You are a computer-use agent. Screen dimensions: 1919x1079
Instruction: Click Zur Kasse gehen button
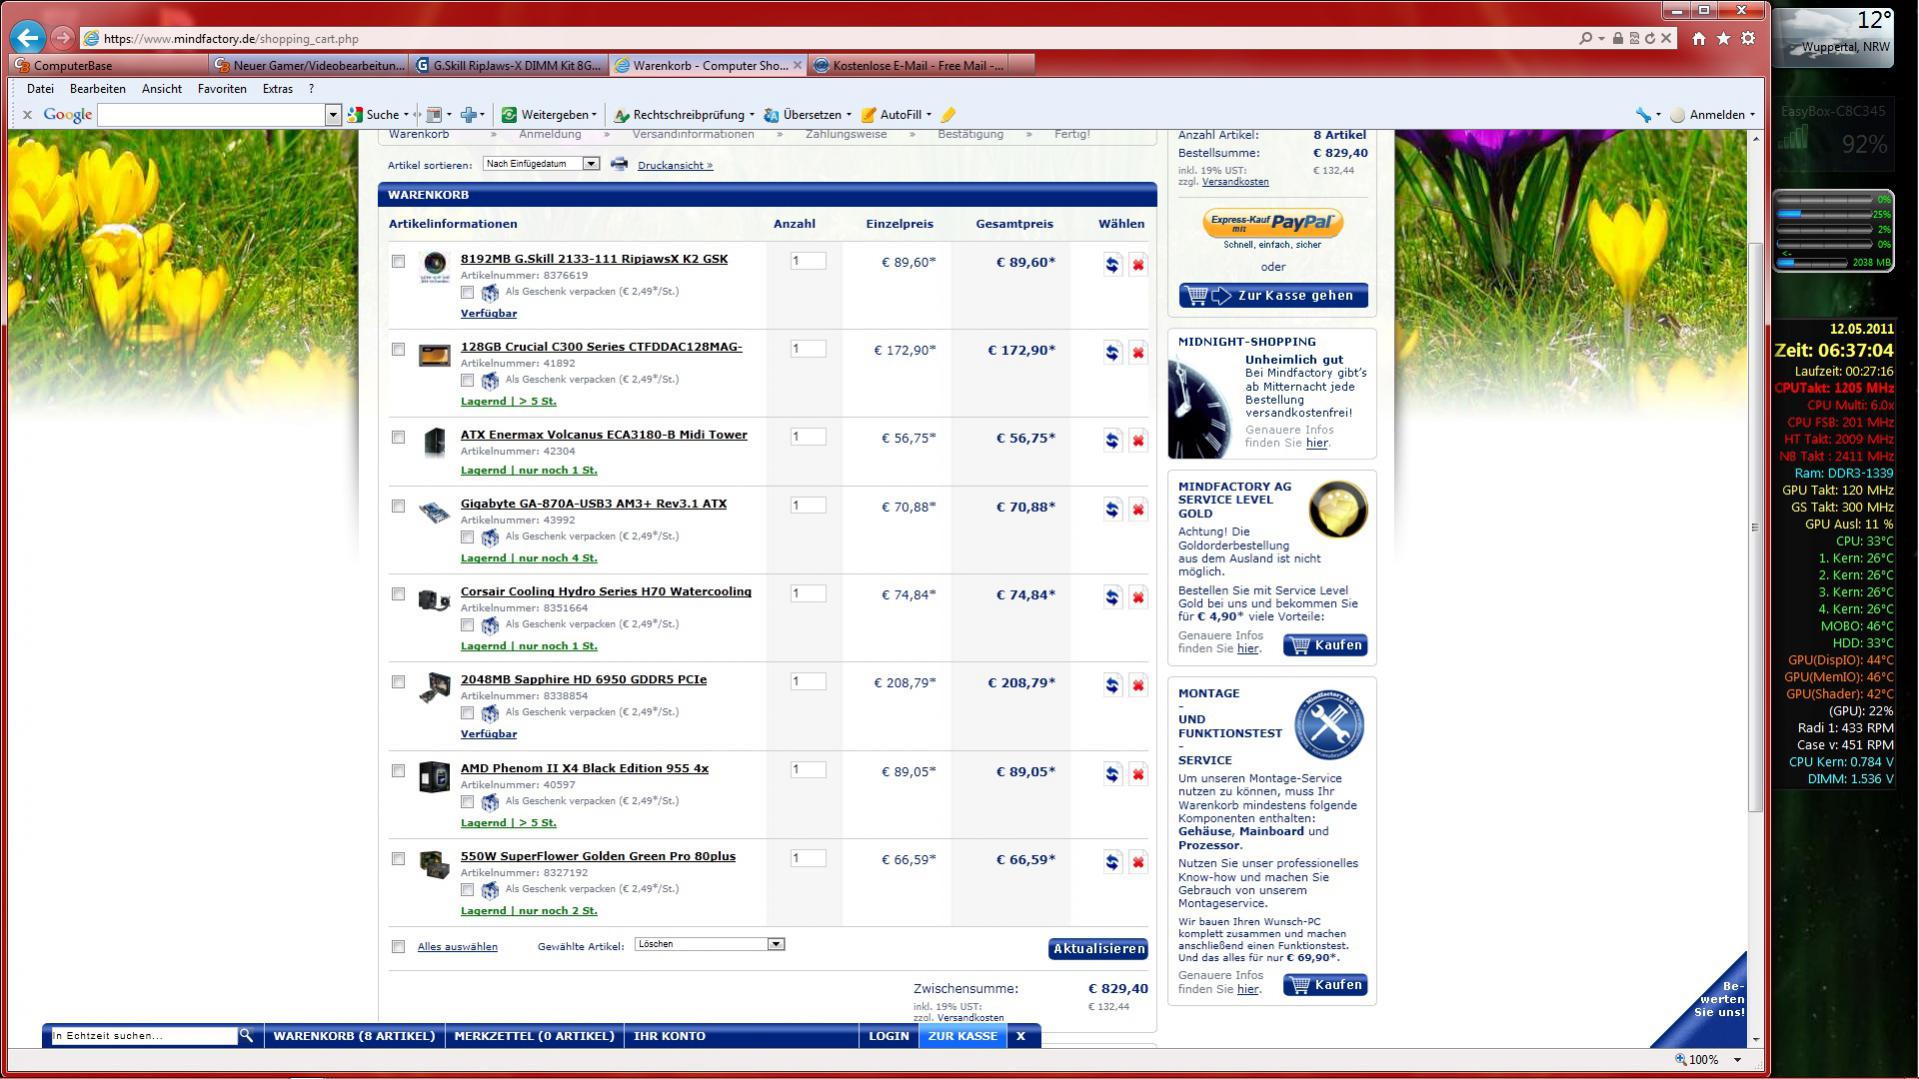(x=1273, y=296)
